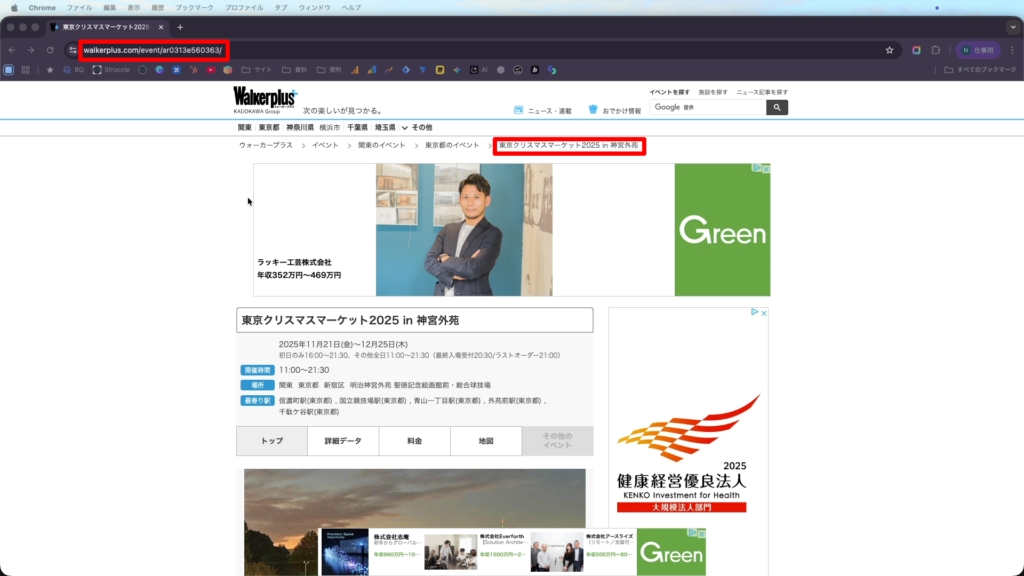Select the イベントを探す search mode
This screenshot has width=1024, height=576.
click(x=669, y=92)
